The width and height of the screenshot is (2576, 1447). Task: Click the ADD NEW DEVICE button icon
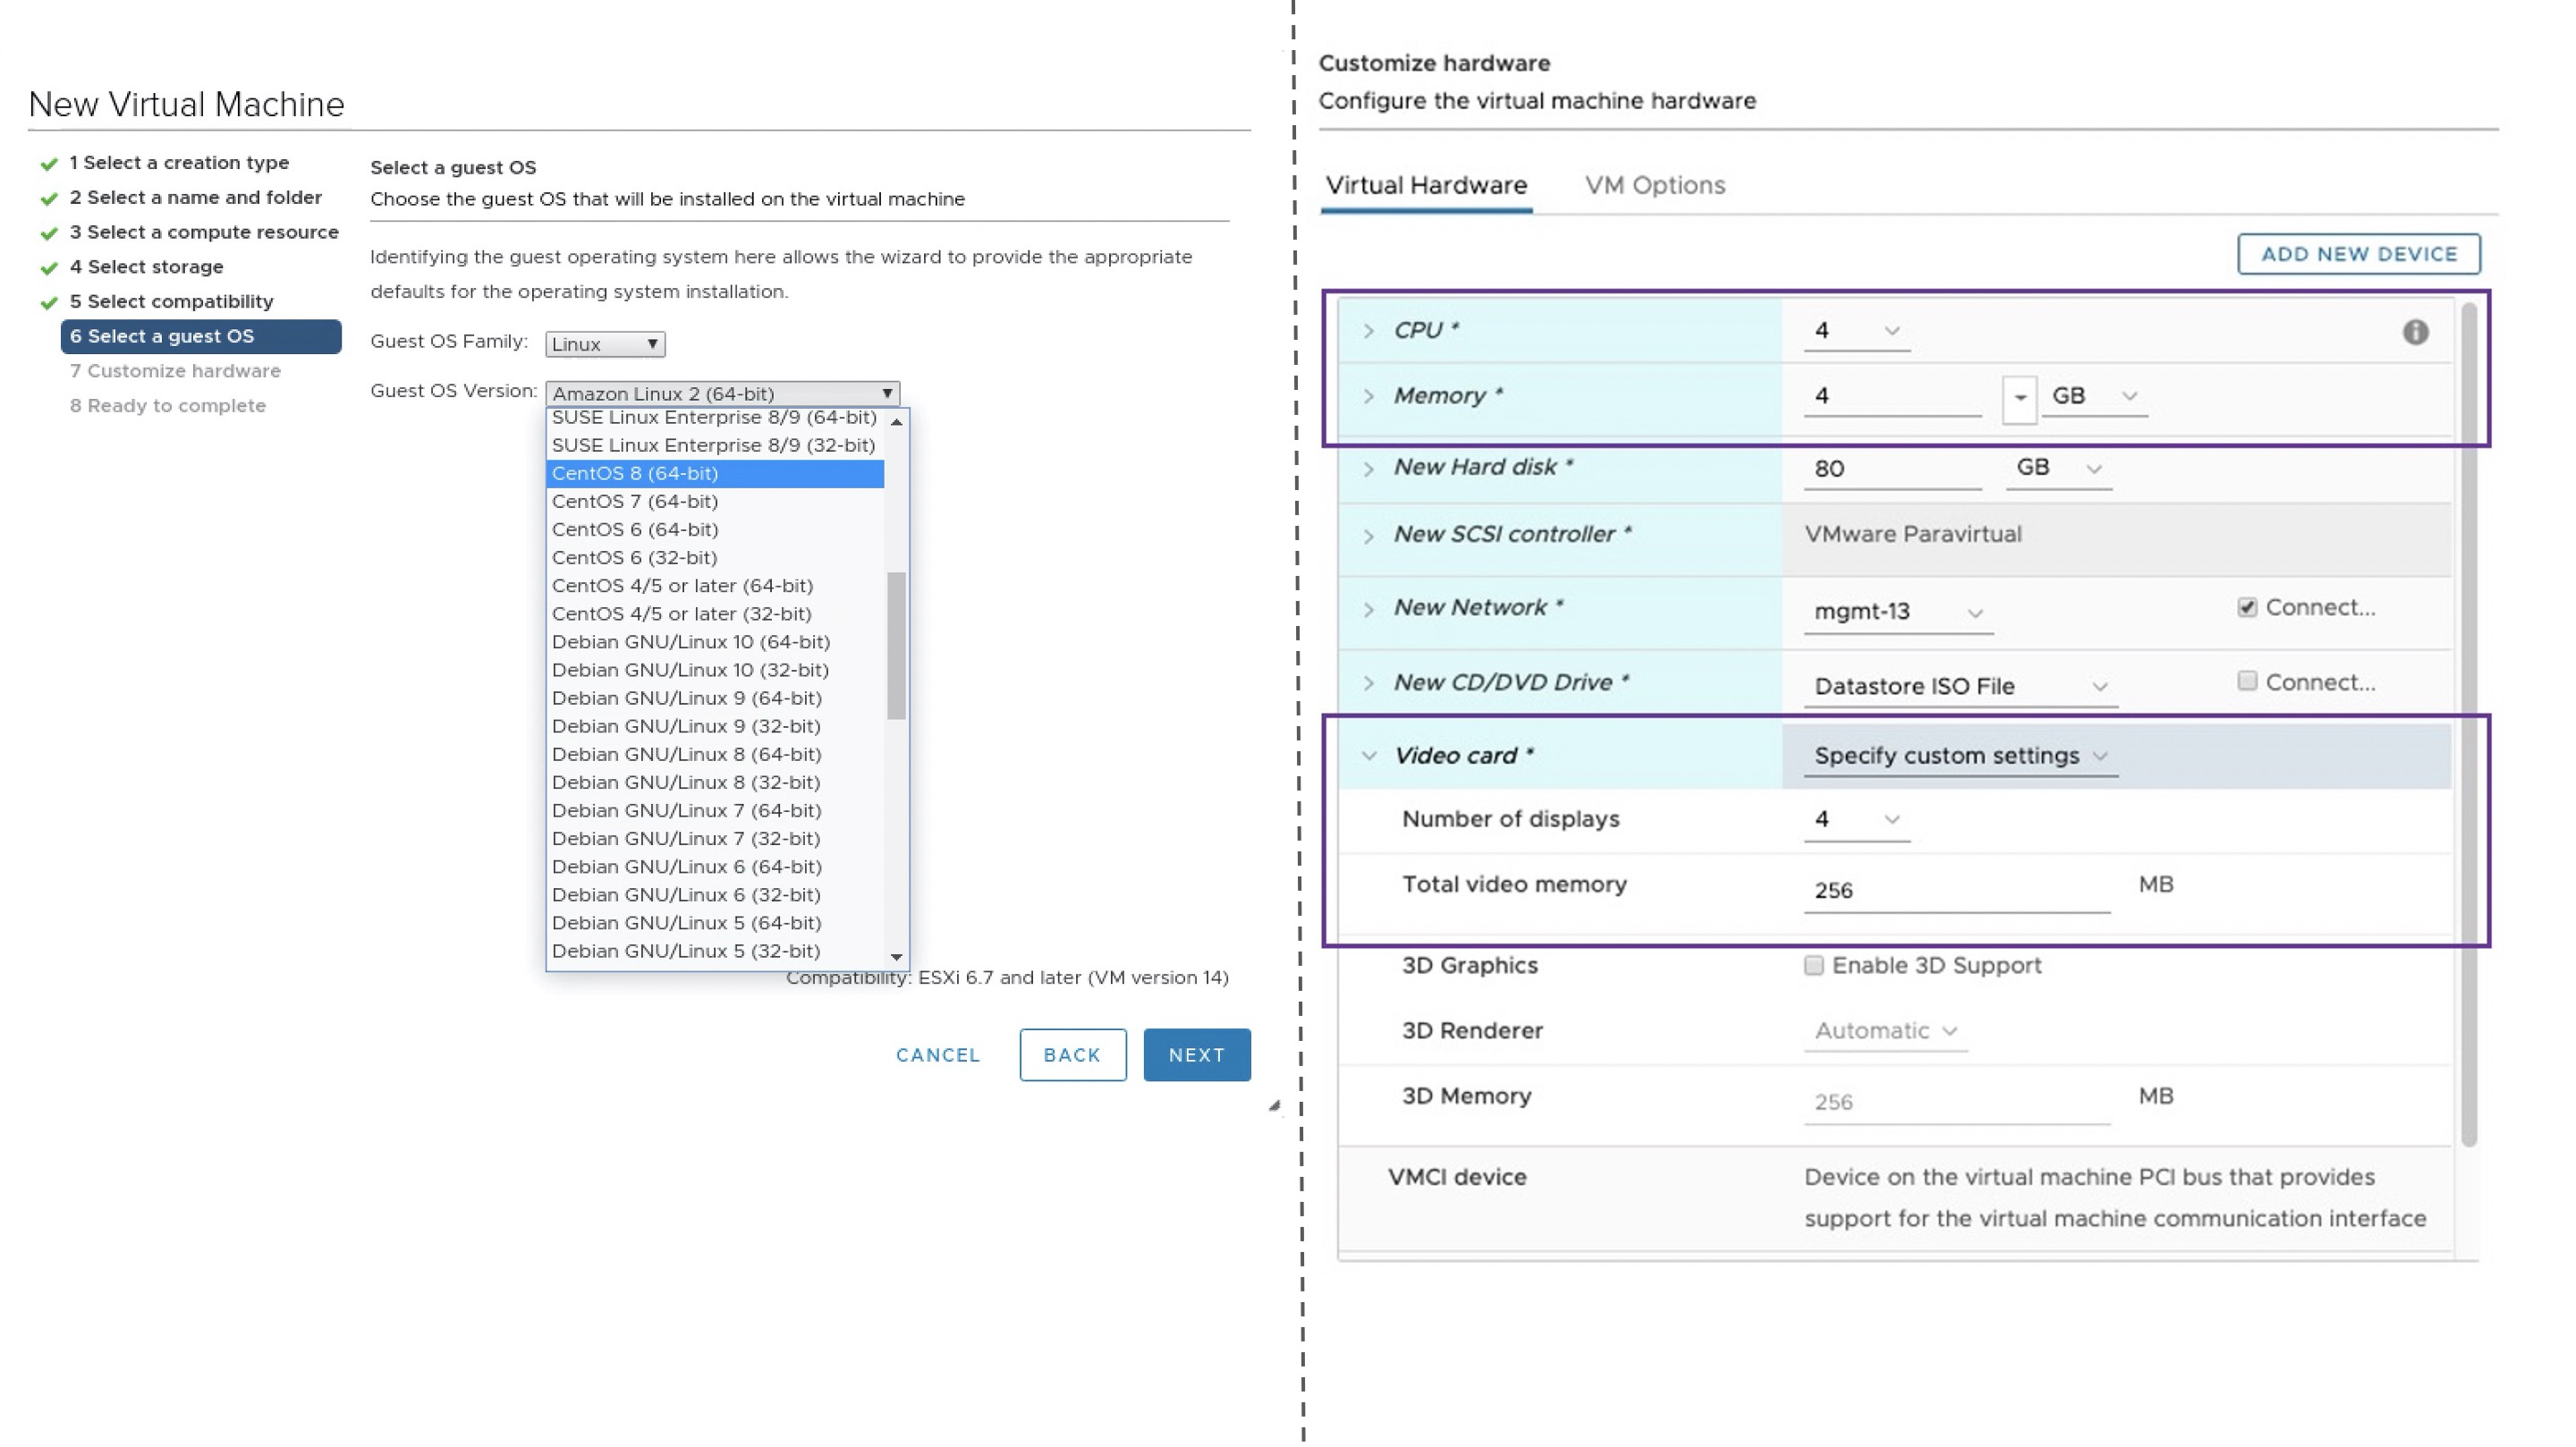[x=2359, y=253]
